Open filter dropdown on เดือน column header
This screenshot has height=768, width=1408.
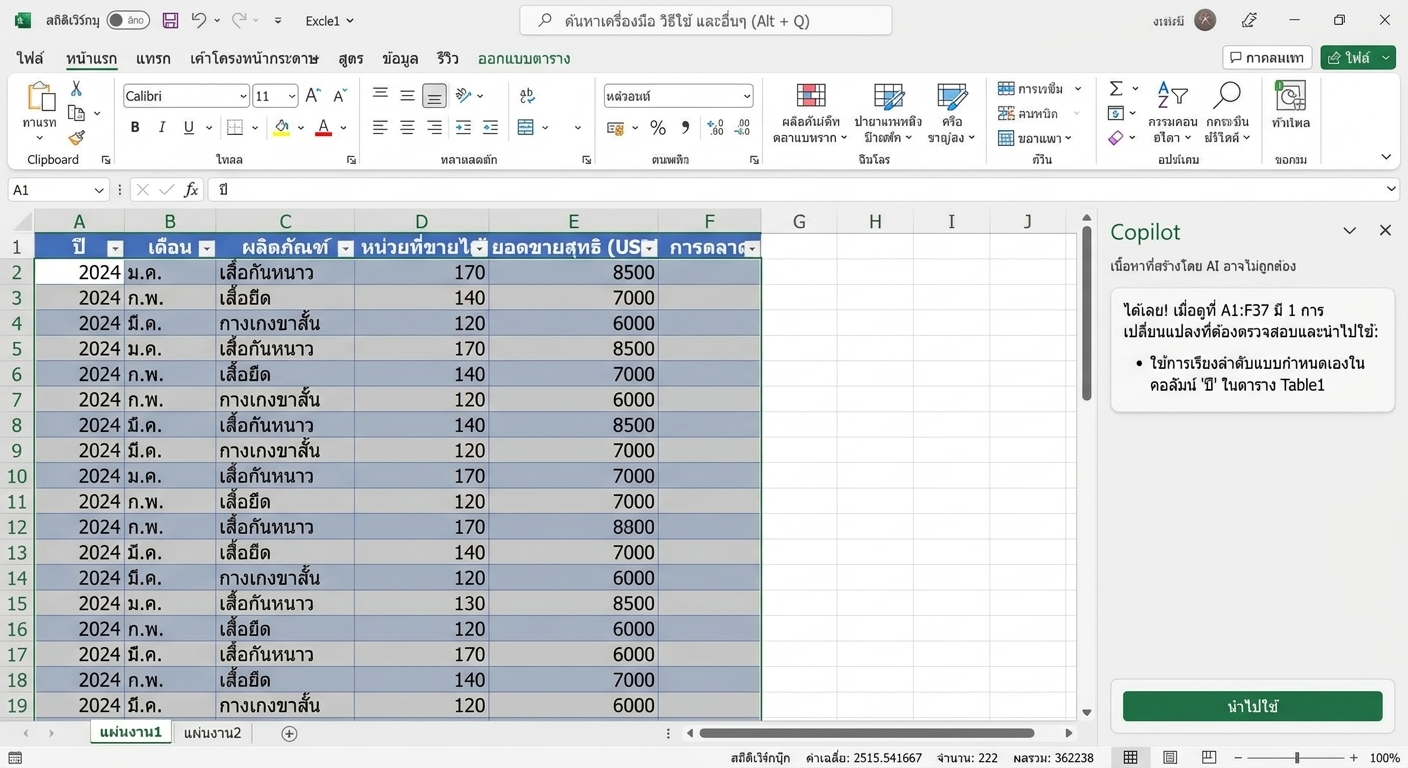pyautogui.click(x=206, y=248)
